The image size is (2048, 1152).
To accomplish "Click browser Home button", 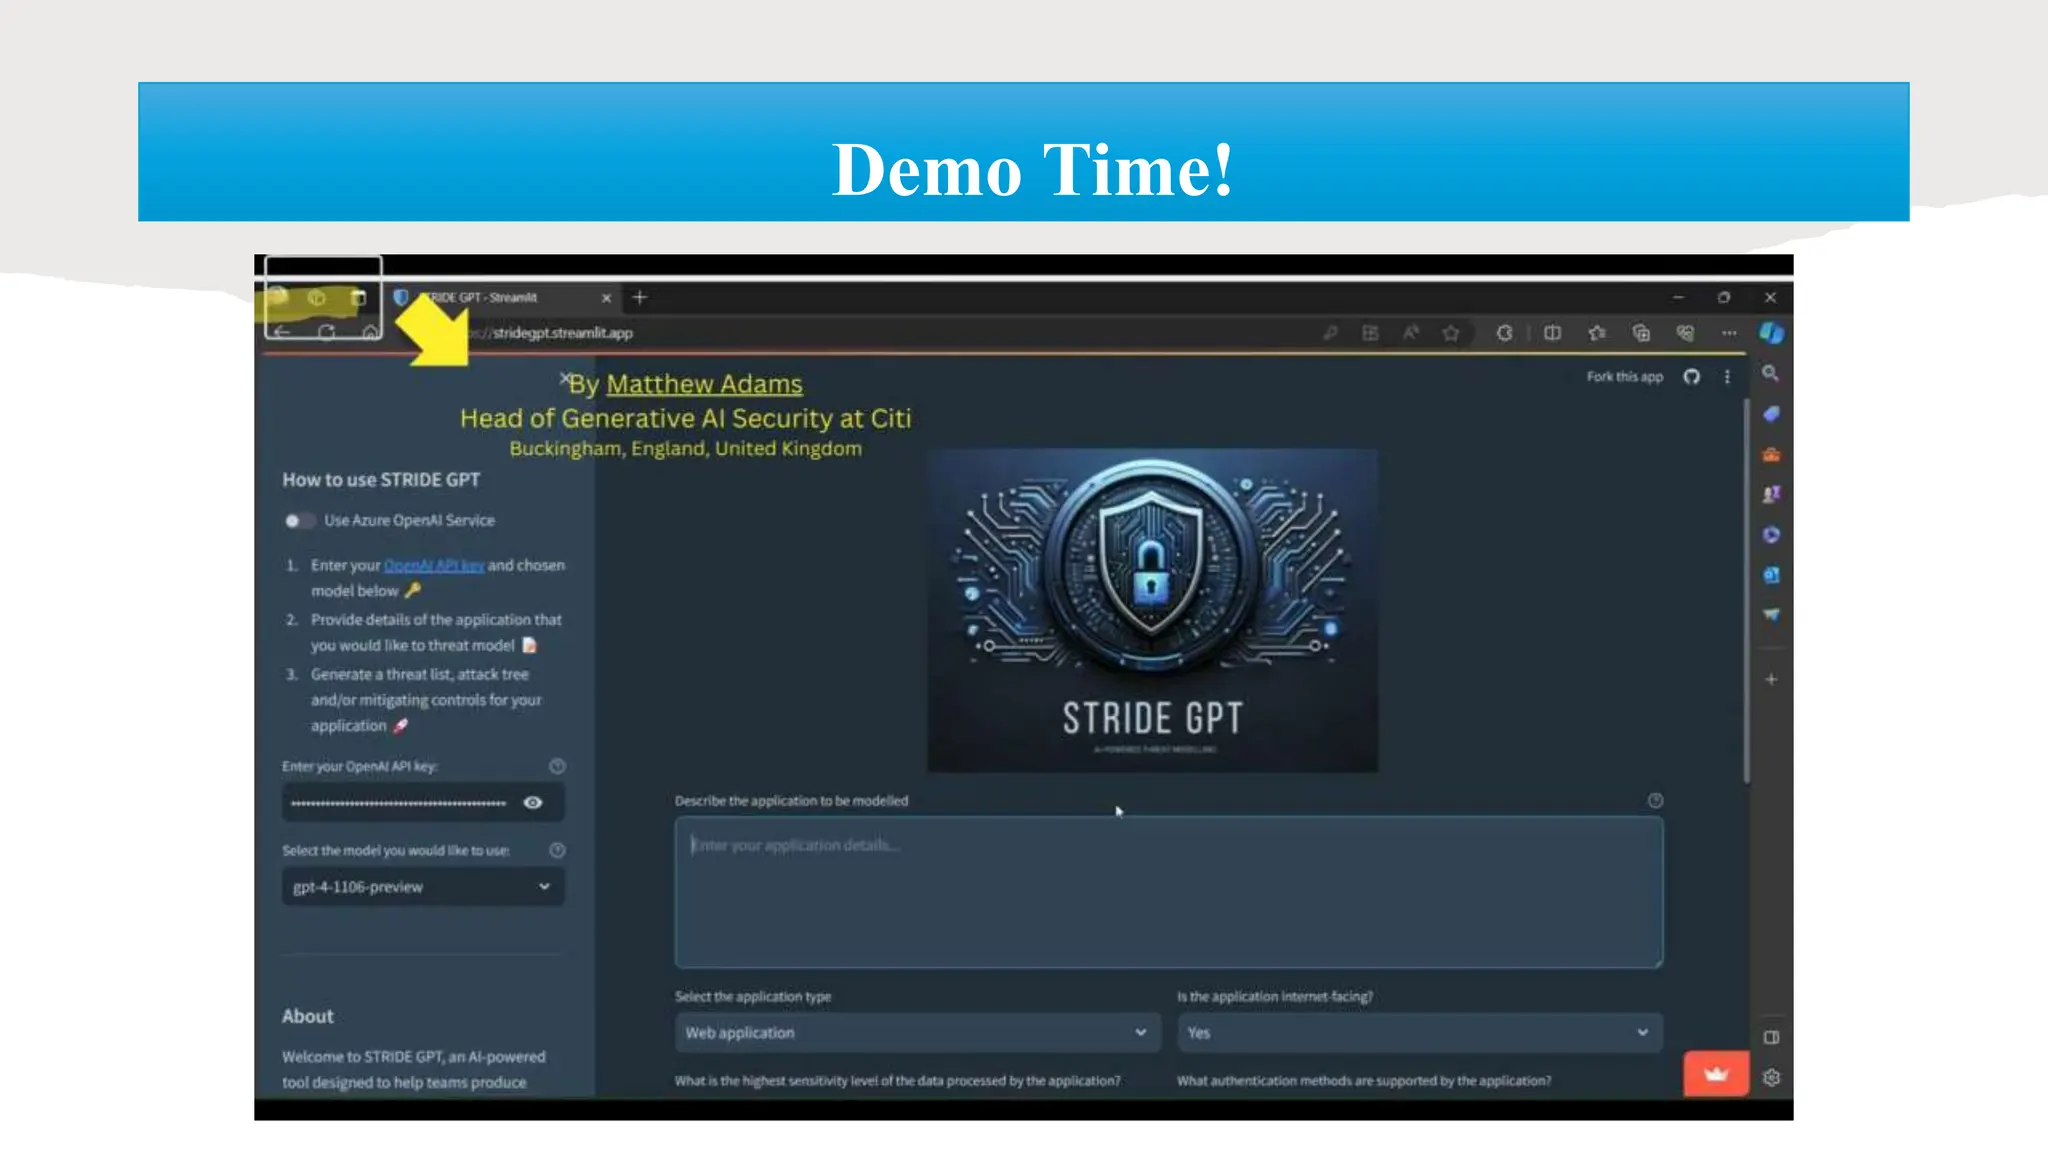I will (370, 332).
